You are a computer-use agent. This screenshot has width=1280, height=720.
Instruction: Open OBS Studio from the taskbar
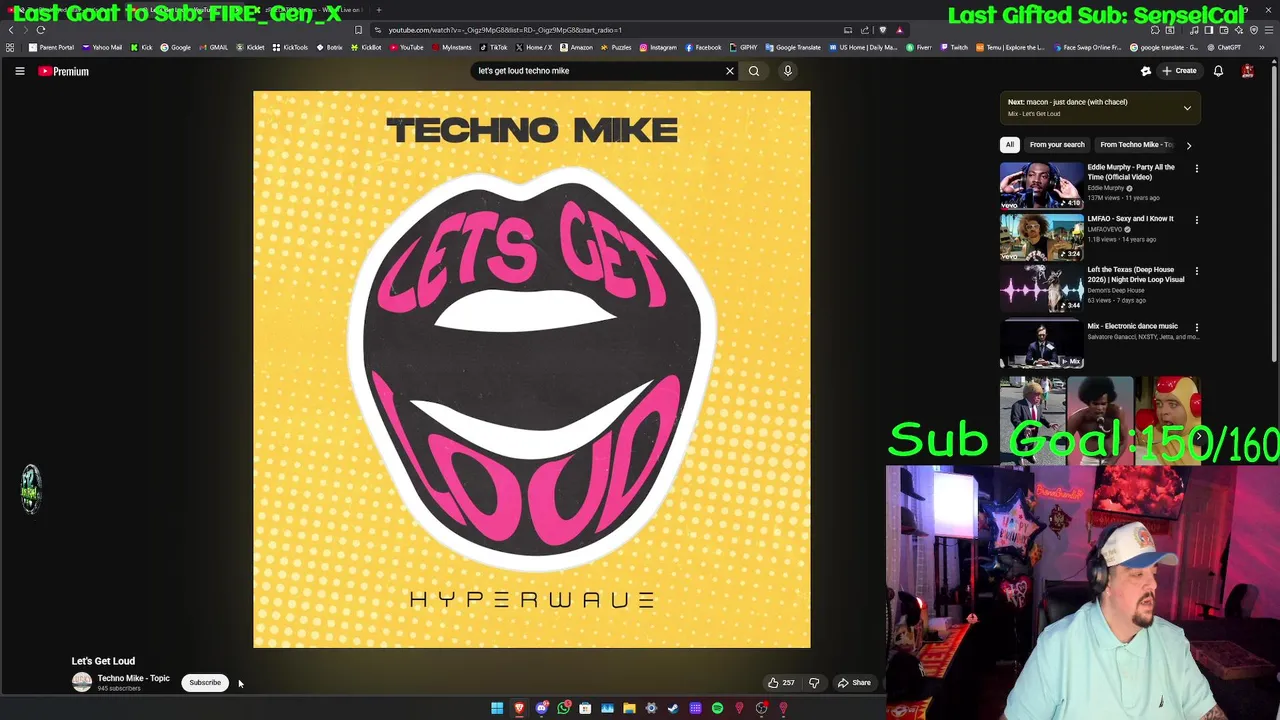[761, 709]
